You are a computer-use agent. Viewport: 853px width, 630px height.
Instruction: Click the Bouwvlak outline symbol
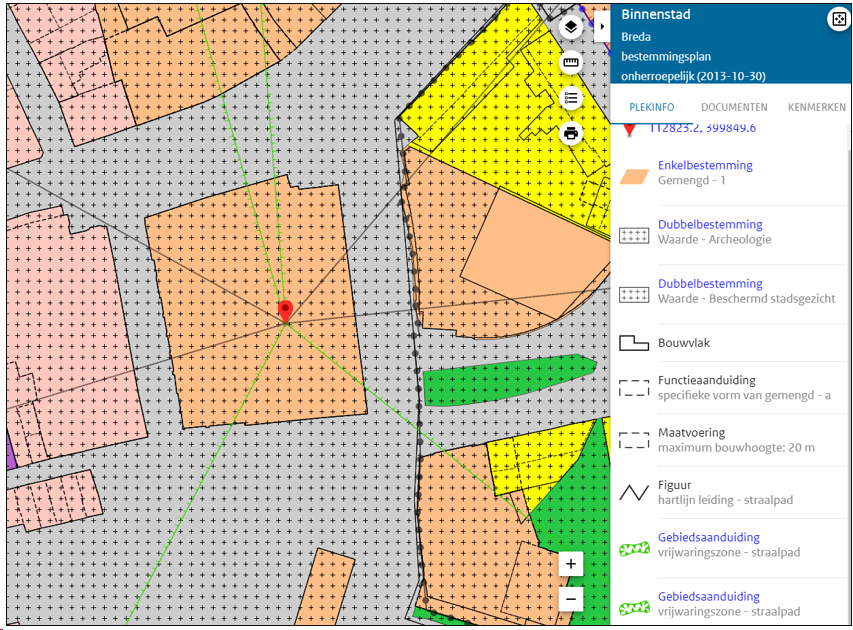634,343
